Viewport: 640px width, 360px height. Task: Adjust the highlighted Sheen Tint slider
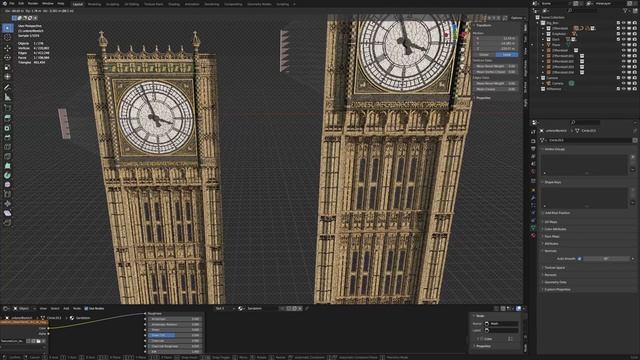[175, 335]
